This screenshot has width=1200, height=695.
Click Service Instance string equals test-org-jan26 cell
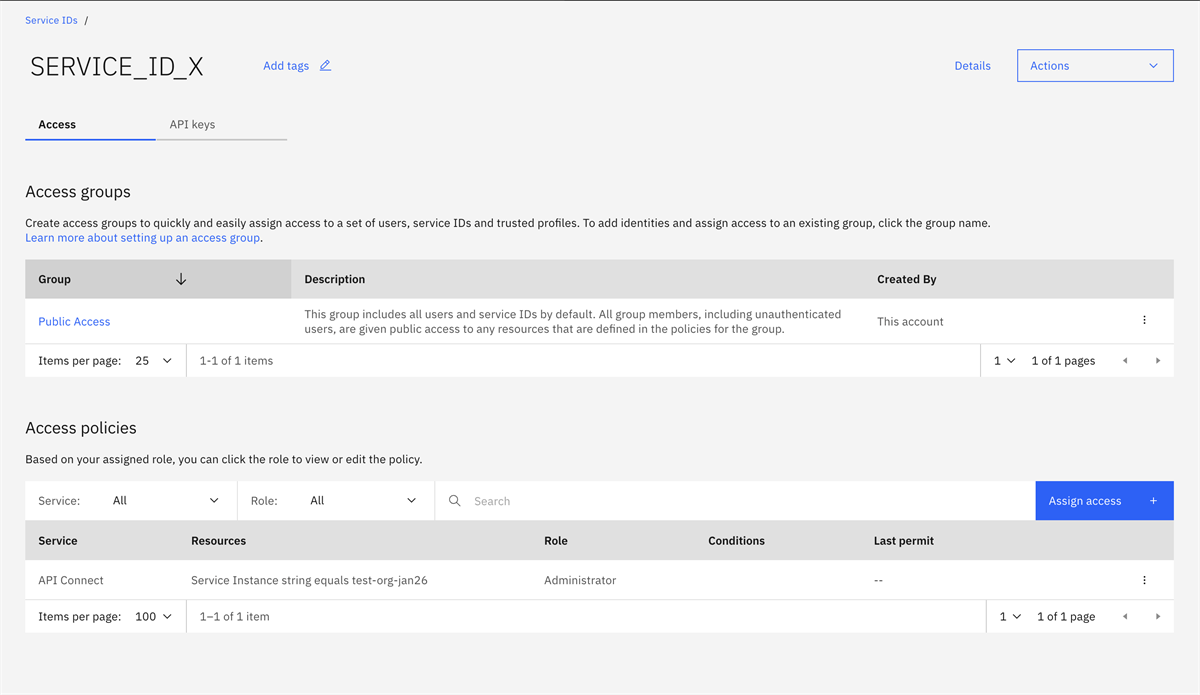click(x=309, y=581)
